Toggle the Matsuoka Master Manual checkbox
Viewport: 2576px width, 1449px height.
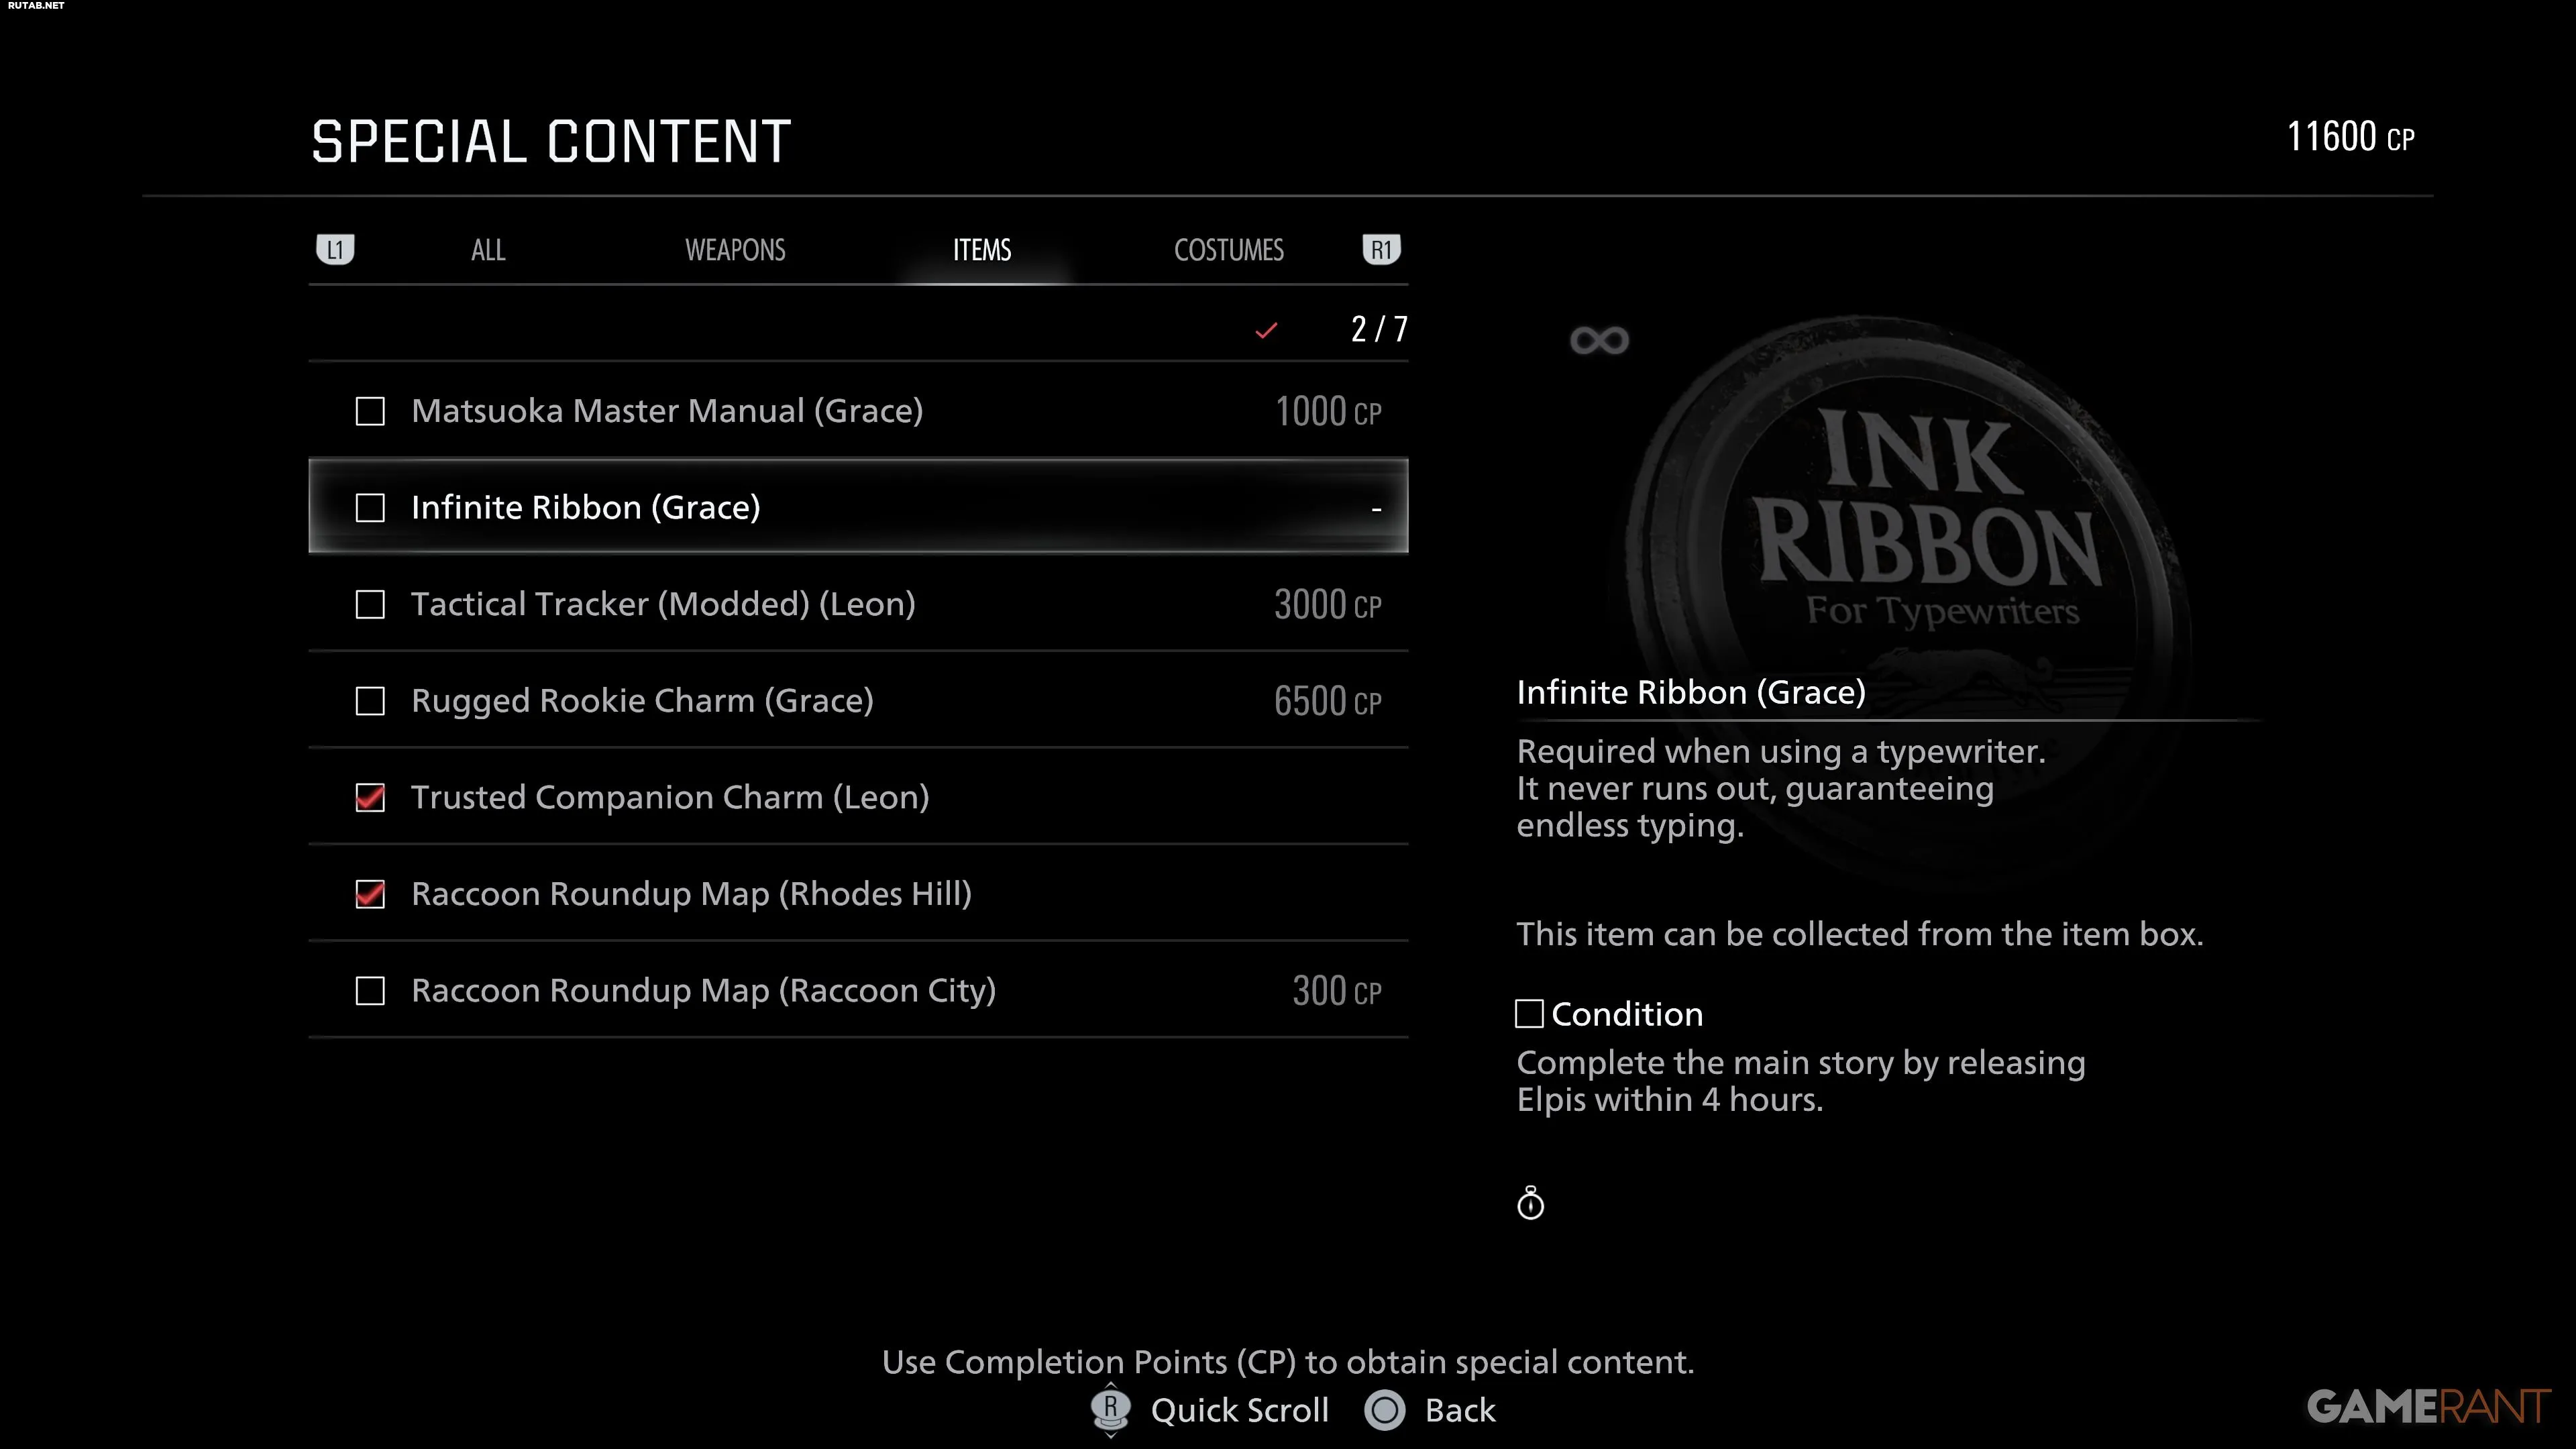(370, 411)
